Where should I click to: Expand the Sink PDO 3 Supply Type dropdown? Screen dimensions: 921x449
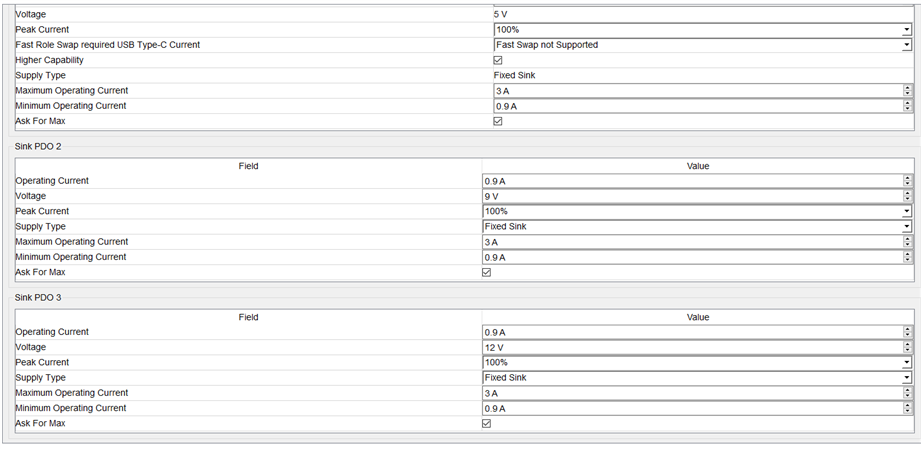tap(906, 378)
